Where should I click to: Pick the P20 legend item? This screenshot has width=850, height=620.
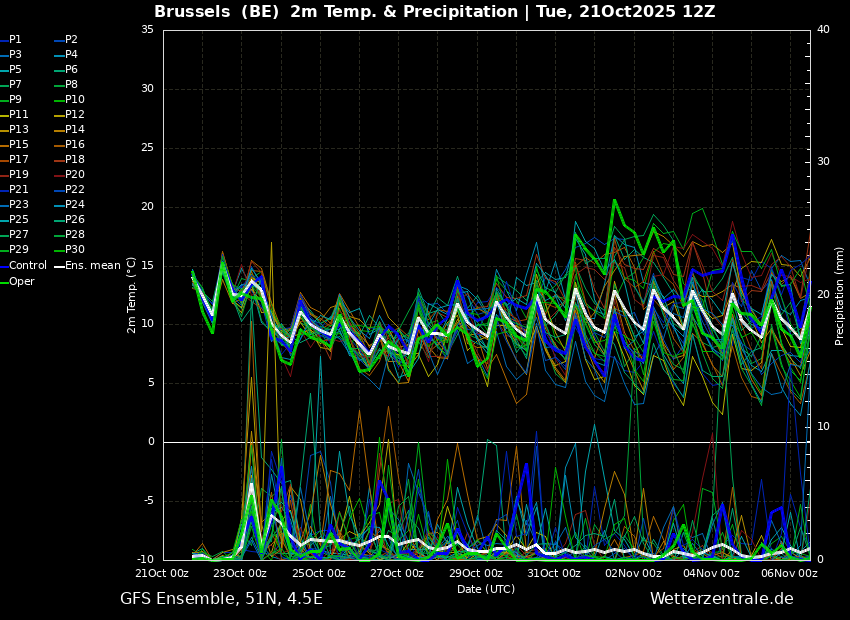pyautogui.click(x=75, y=174)
